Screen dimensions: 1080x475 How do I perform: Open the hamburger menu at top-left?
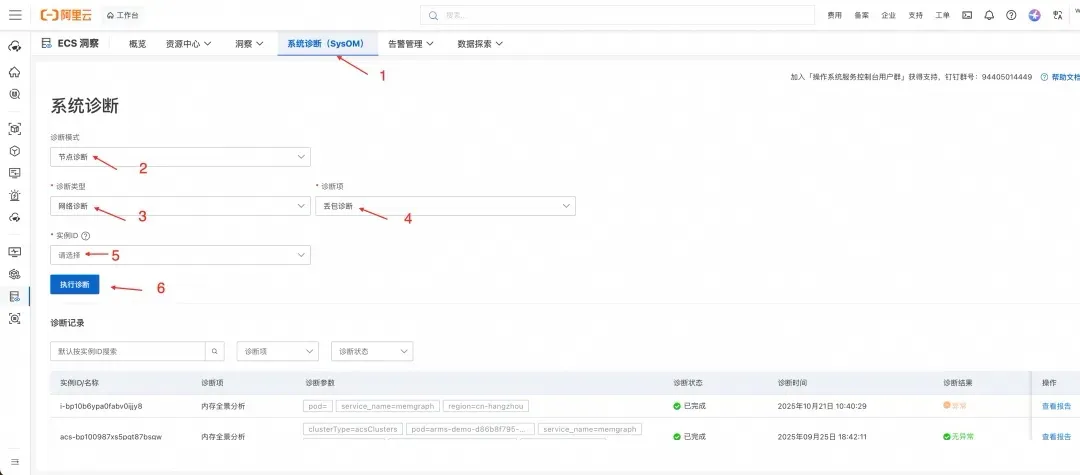coord(14,14)
